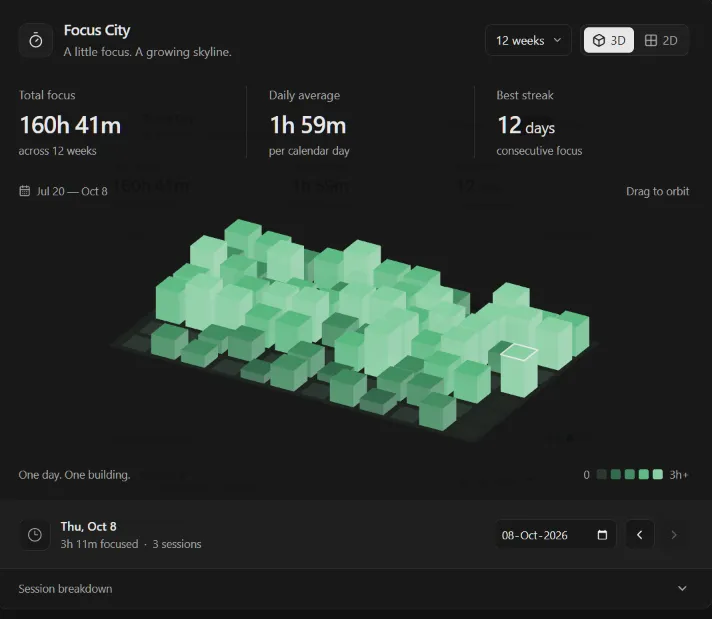
Task: Open the date picker calendar icon
Action: tap(602, 535)
